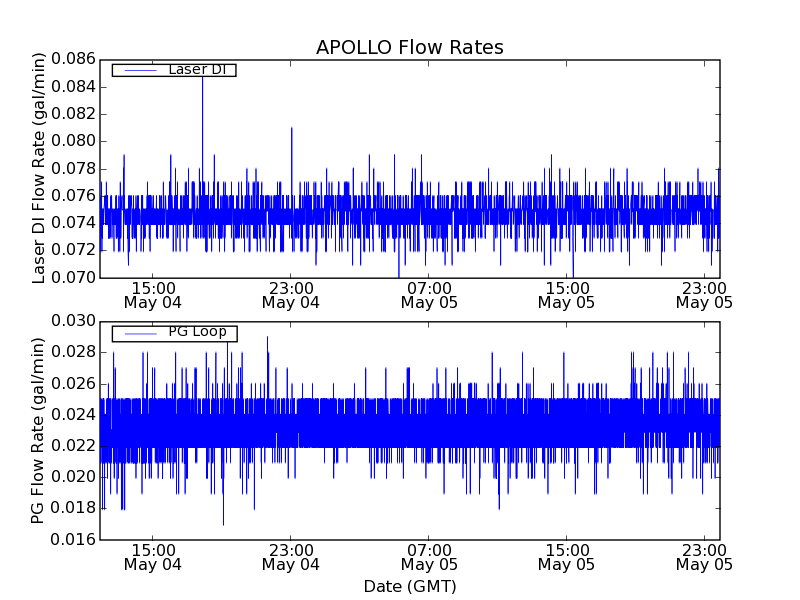Click the 0.081 spike peak in Laser DI plot

[x=291, y=128]
